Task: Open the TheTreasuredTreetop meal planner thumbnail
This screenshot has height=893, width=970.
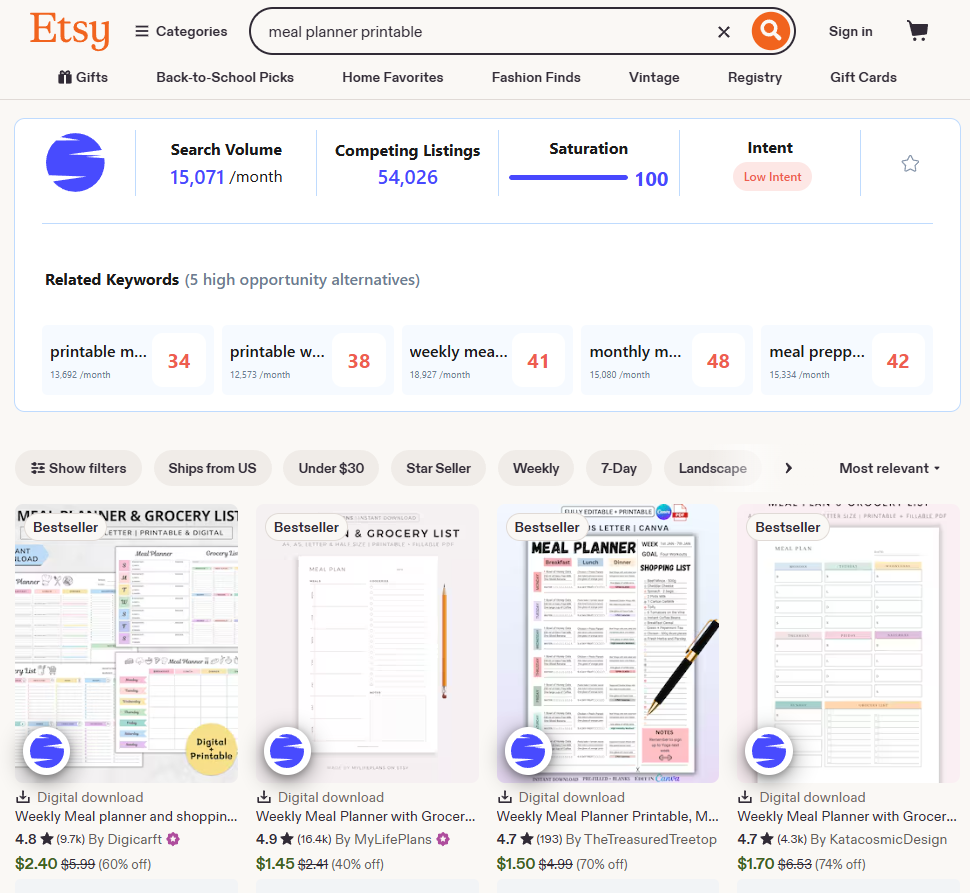Action: click(608, 643)
